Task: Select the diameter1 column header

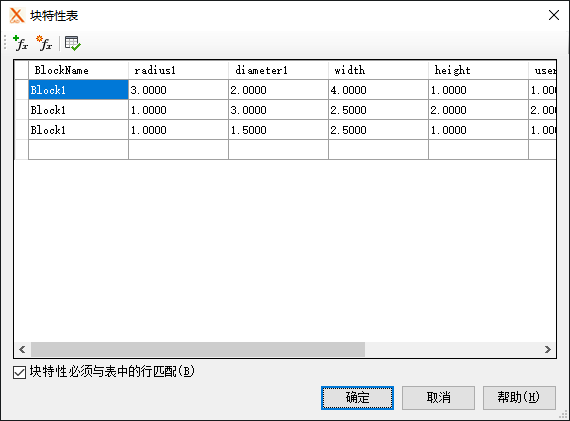Action: 278,70
